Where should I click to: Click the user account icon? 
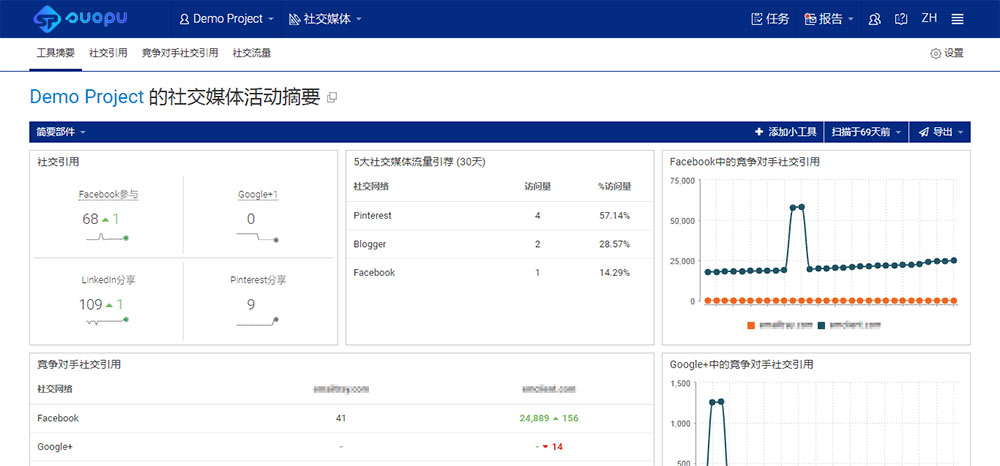[875, 19]
